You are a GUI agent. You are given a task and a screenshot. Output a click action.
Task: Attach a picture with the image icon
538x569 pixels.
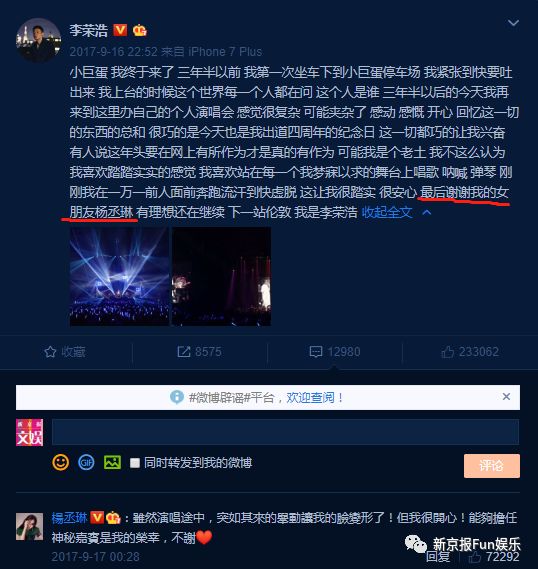(112, 462)
